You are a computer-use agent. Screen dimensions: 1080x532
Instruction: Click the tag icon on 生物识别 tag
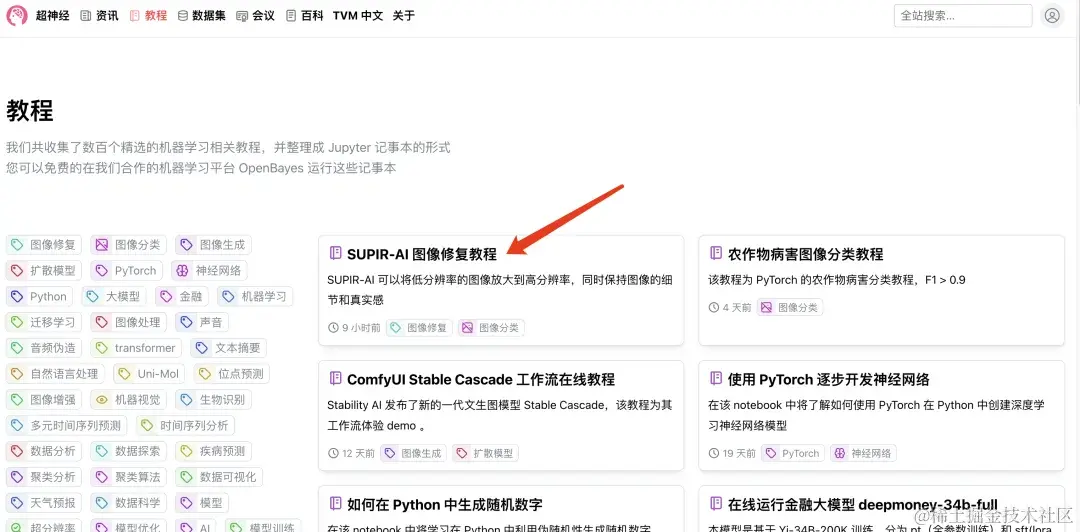187,399
